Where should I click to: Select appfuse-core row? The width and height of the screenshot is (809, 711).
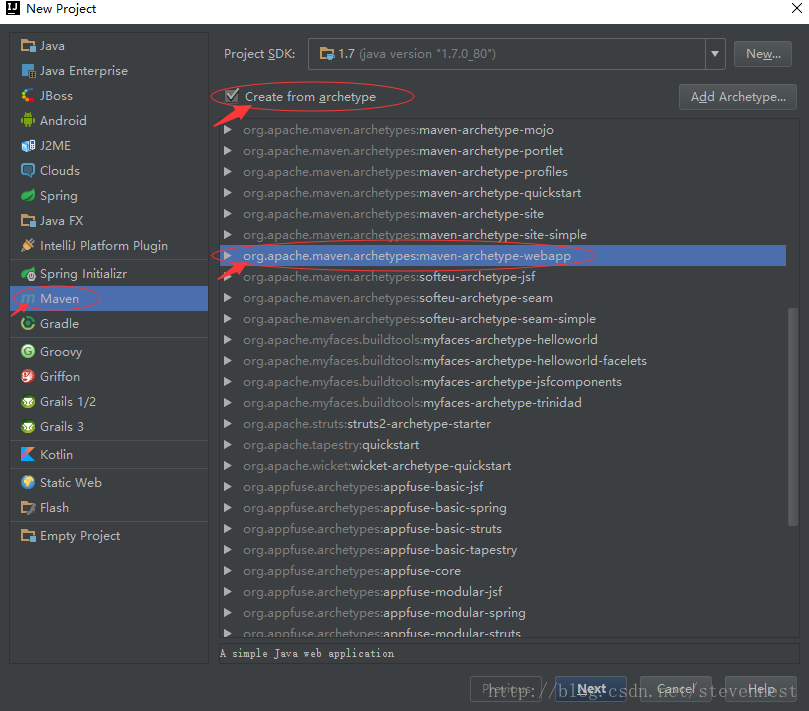click(503, 571)
